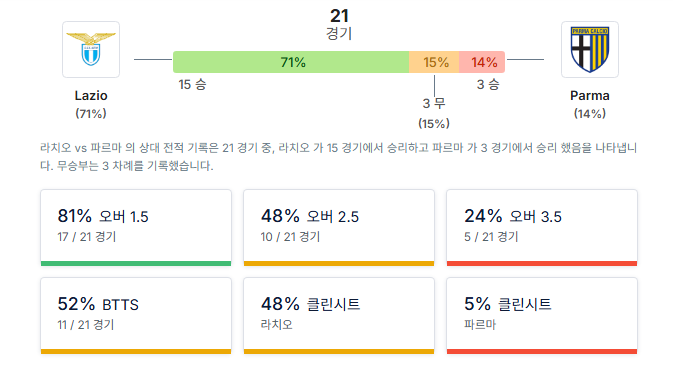Click the 21 경기 total matches heading
This screenshot has height=366, width=673.
pyautogui.click(x=339, y=24)
